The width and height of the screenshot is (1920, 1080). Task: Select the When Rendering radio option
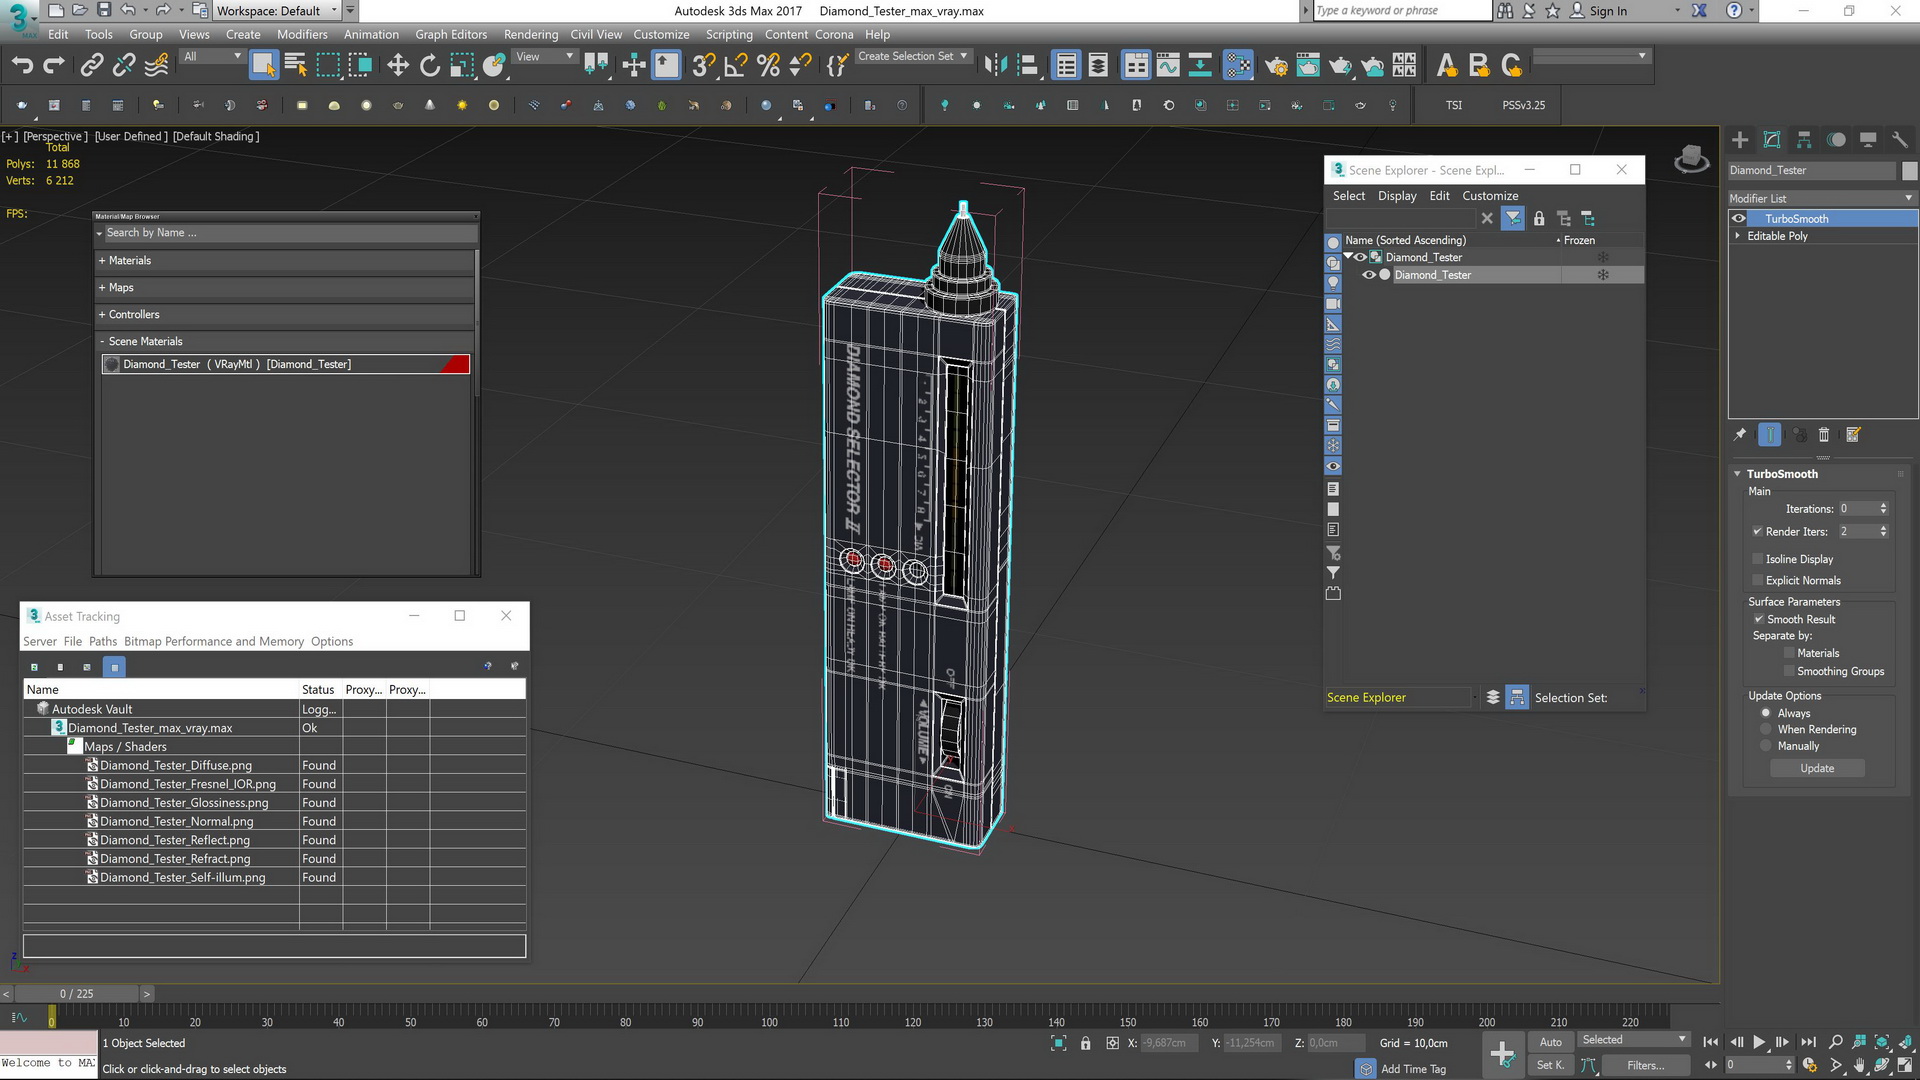coord(1766,729)
